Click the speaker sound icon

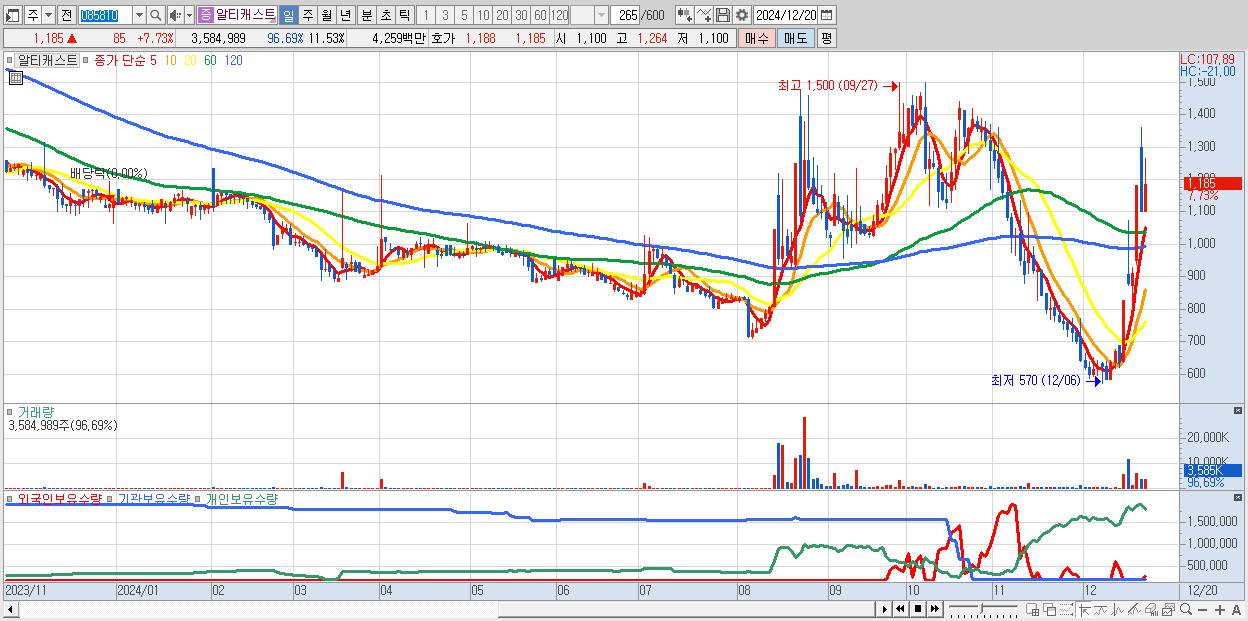pyautogui.click(x=175, y=15)
